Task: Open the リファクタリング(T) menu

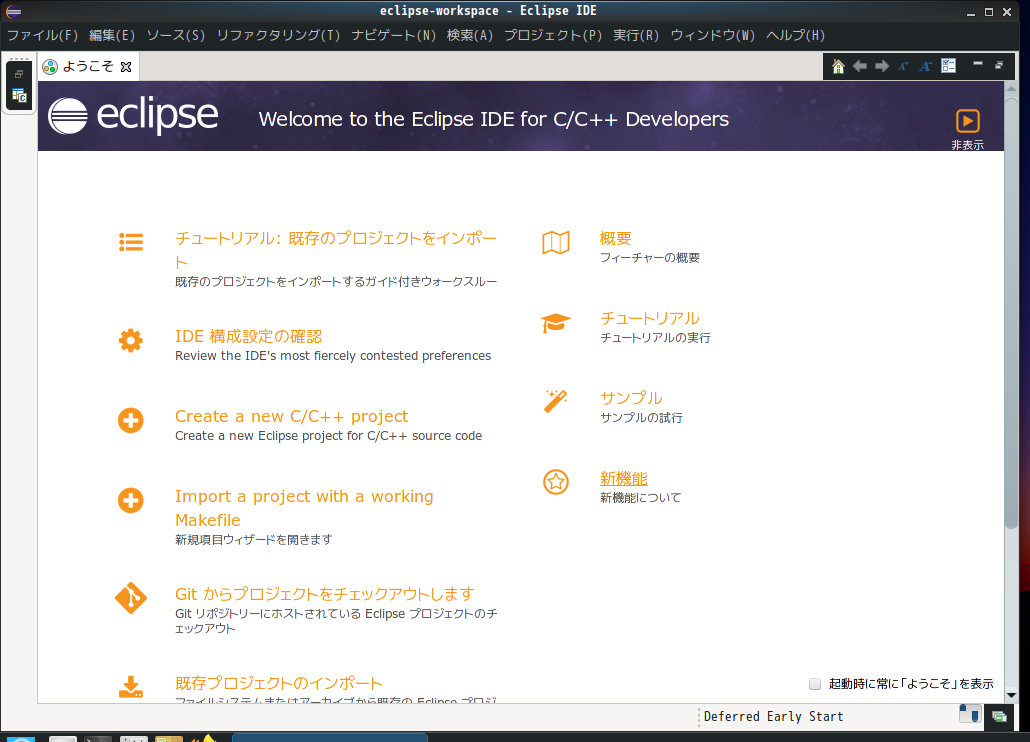Action: click(279, 35)
